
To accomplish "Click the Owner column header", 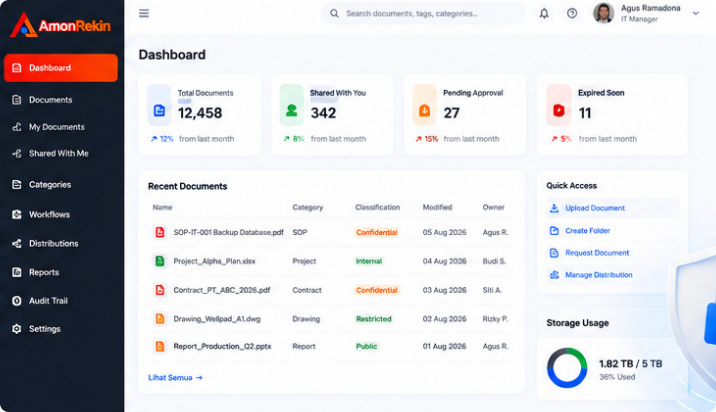I will (494, 207).
